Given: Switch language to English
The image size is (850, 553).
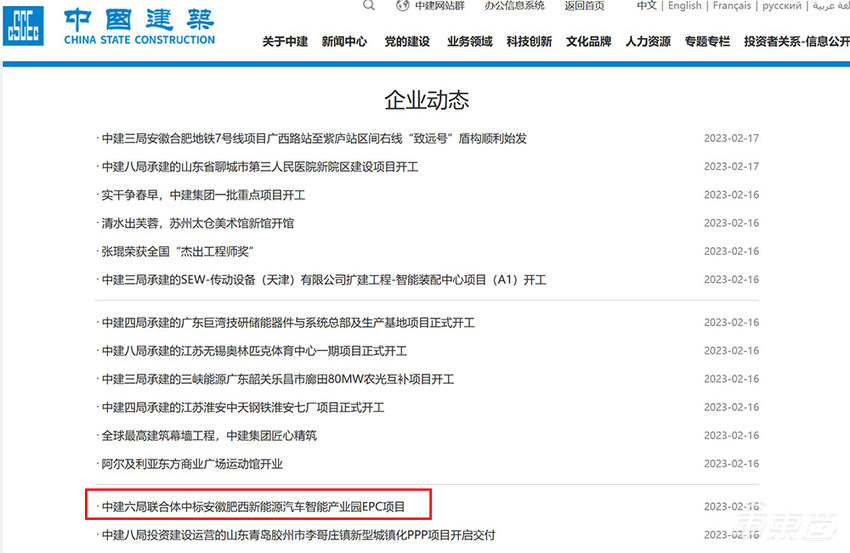Looking at the screenshot, I should click(x=685, y=5).
